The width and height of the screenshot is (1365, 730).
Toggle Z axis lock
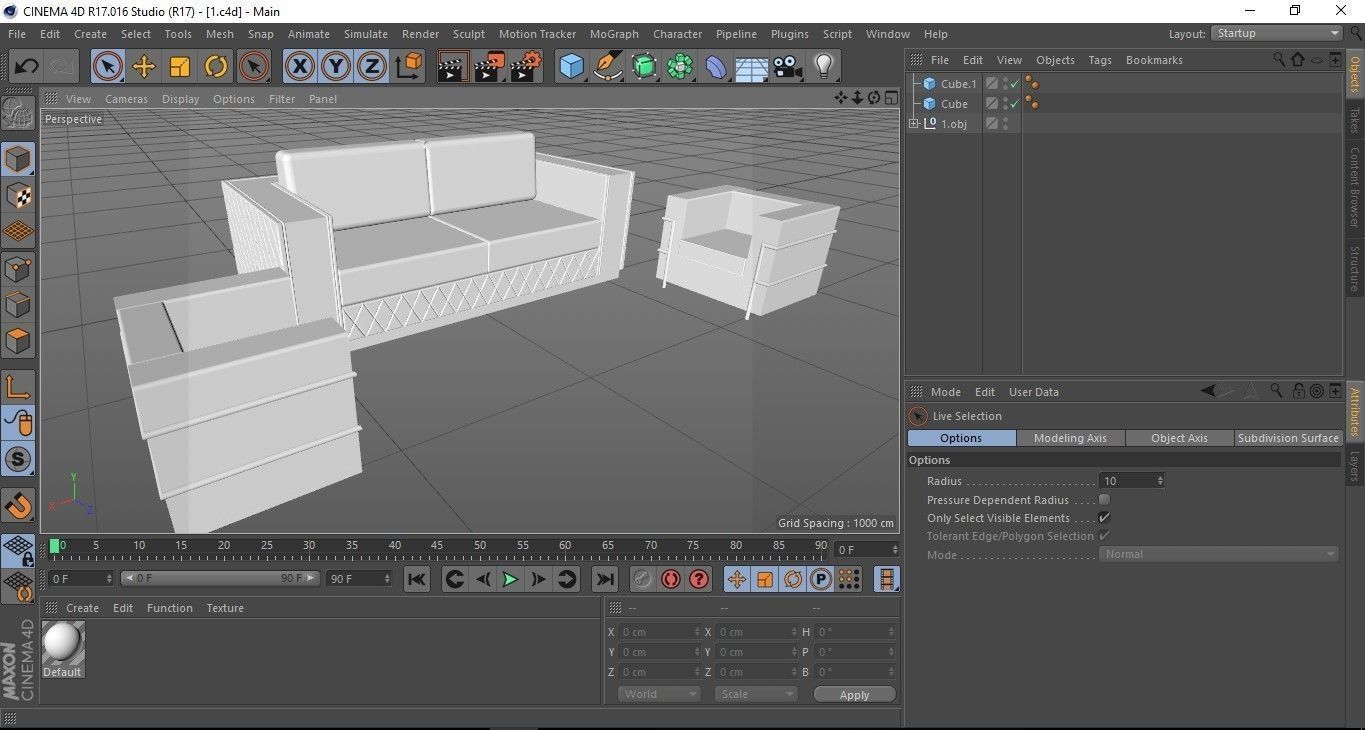(x=372, y=67)
